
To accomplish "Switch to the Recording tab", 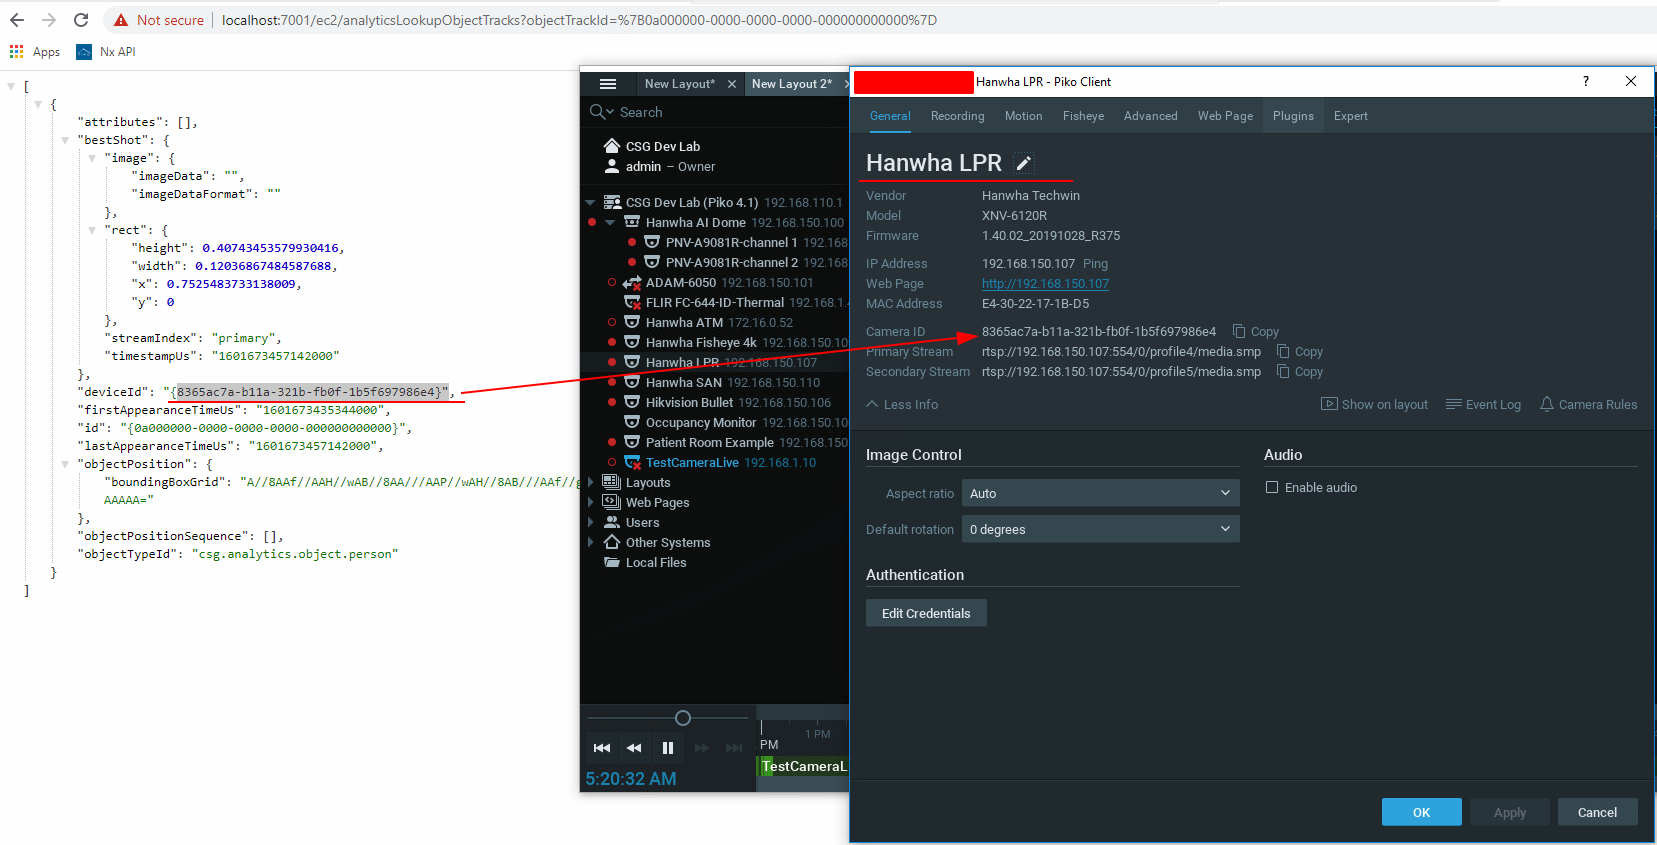I will coord(957,116).
